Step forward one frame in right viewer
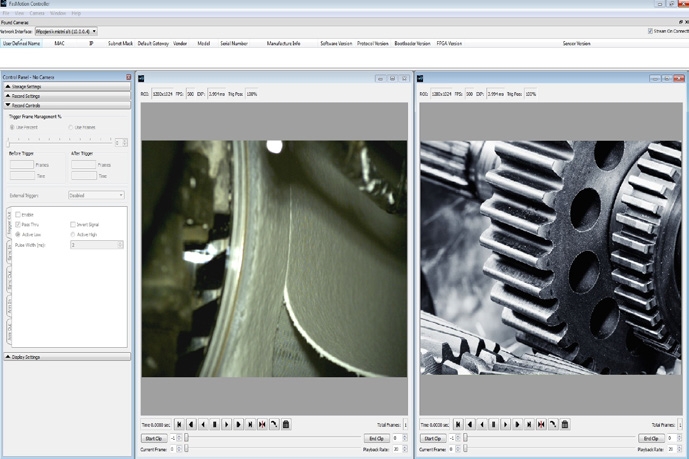This screenshot has height=459, width=689. pos(505,424)
